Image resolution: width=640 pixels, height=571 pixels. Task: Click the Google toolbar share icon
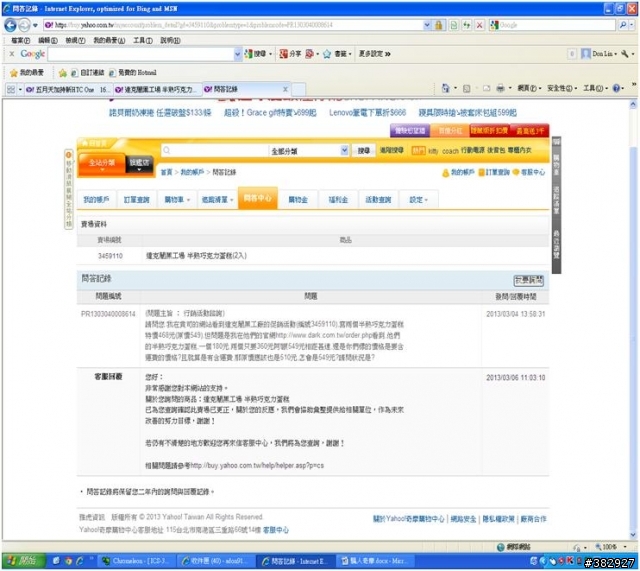click(283, 54)
